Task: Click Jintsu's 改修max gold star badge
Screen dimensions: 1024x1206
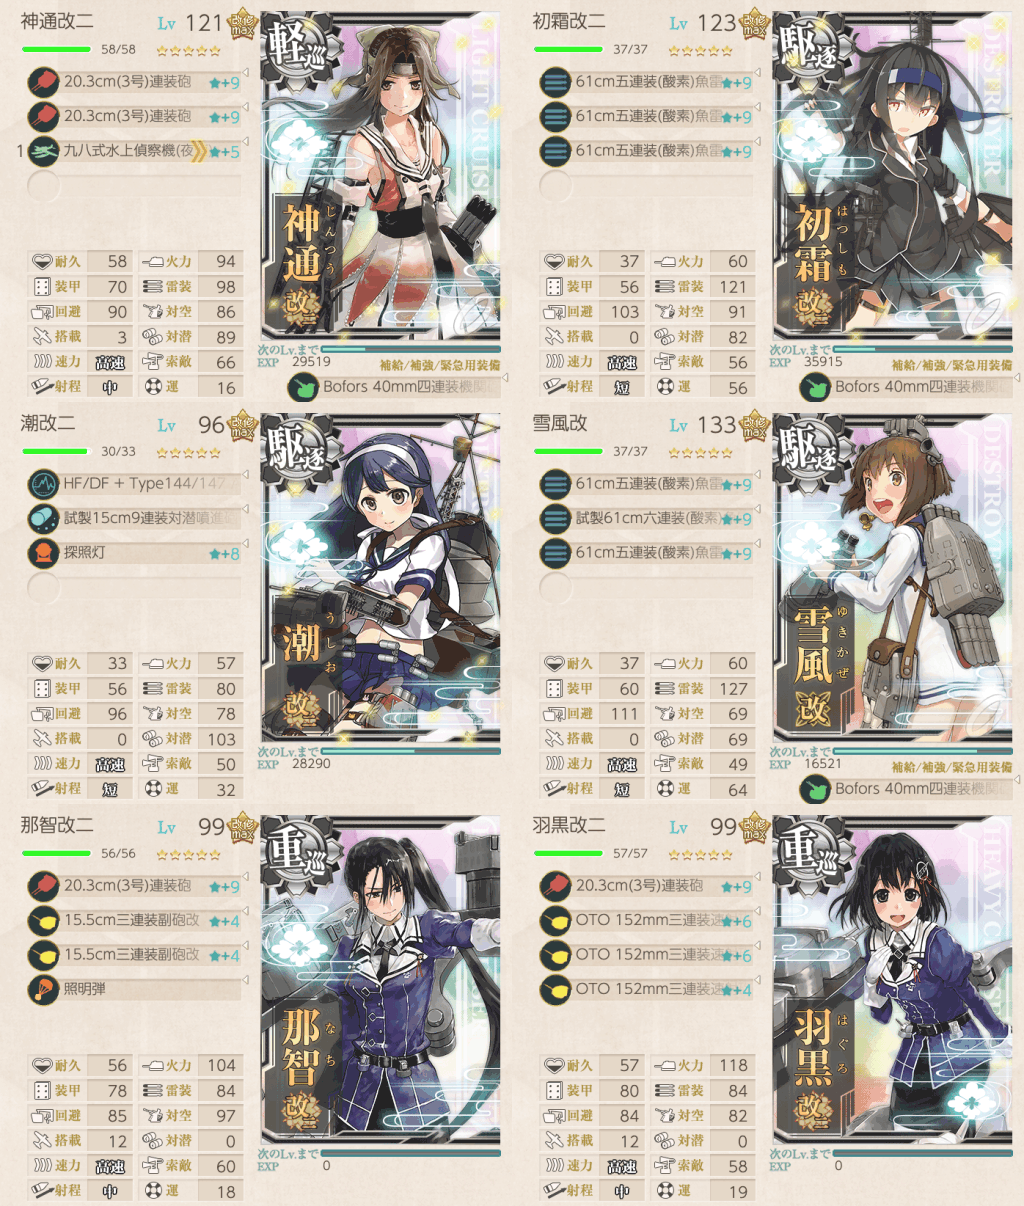Action: point(243,24)
